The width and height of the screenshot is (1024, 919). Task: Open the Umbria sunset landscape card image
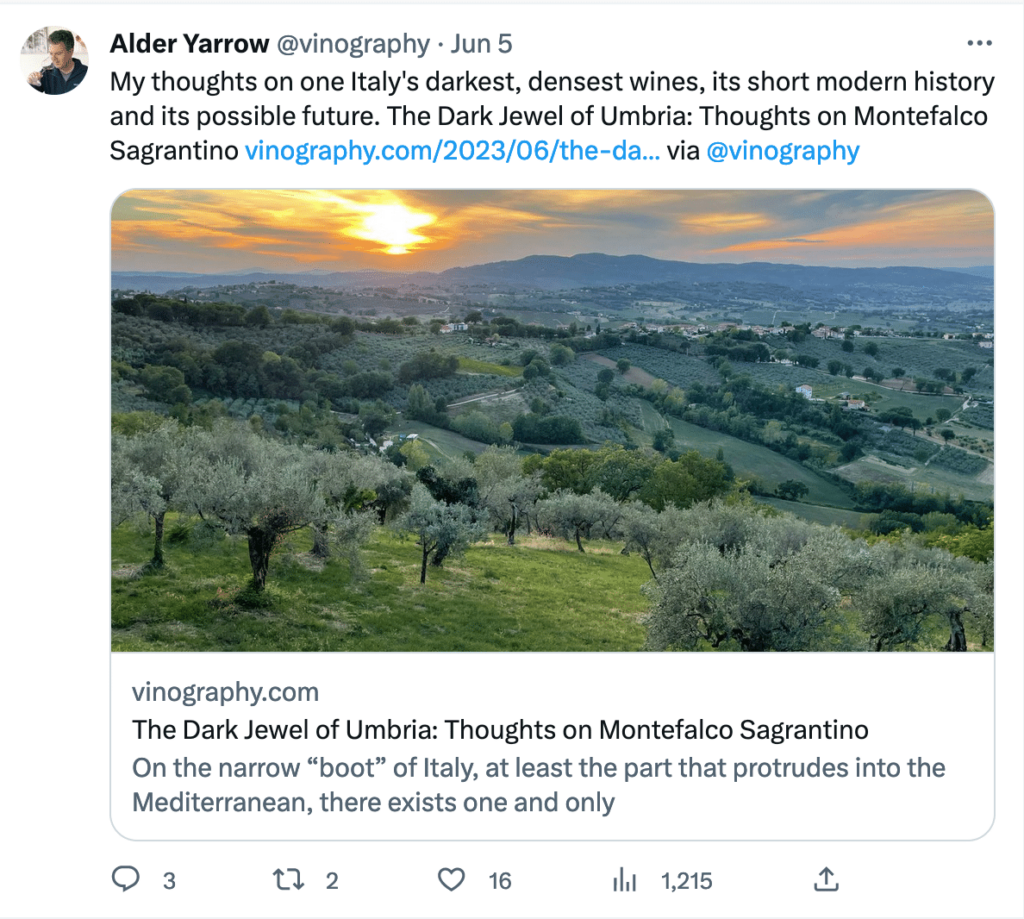click(552, 420)
